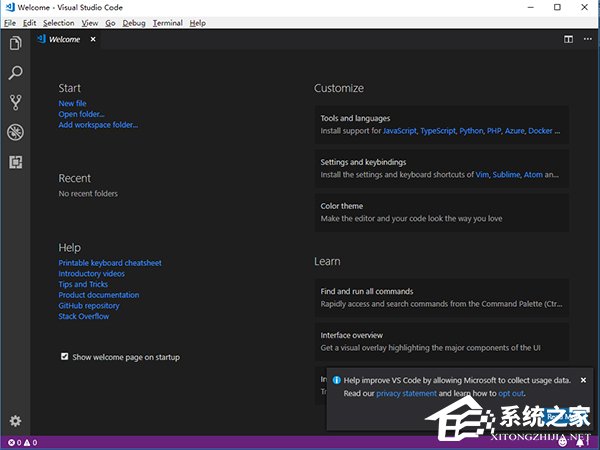Open the Interface overview card

tap(442, 341)
